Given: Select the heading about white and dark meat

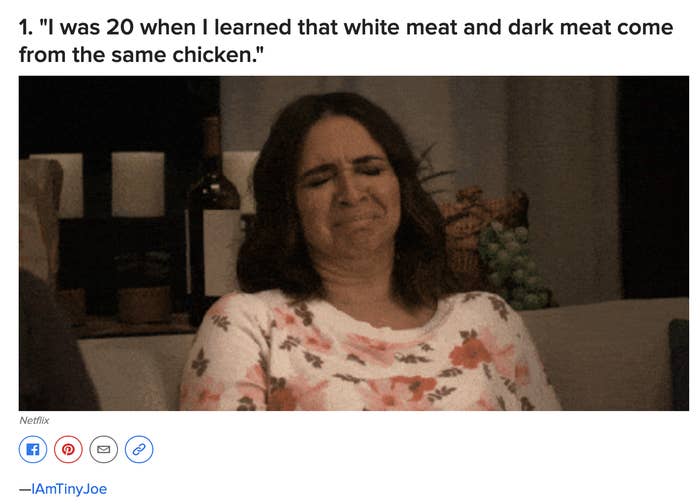Looking at the screenshot, I should pos(346,41).
